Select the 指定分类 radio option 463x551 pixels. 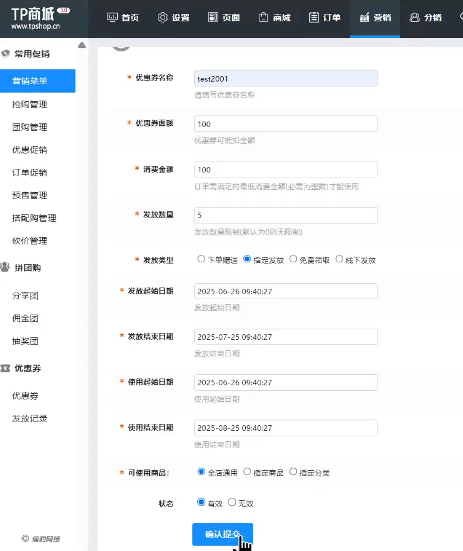coord(293,471)
